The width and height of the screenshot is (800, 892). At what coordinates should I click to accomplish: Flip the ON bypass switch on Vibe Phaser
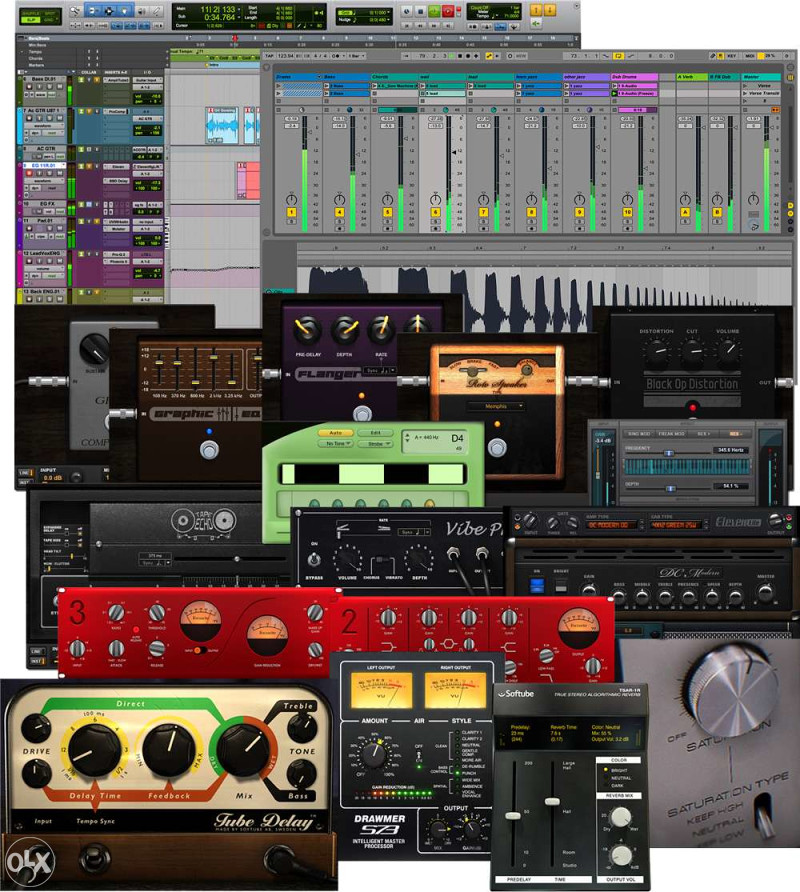(x=314, y=559)
